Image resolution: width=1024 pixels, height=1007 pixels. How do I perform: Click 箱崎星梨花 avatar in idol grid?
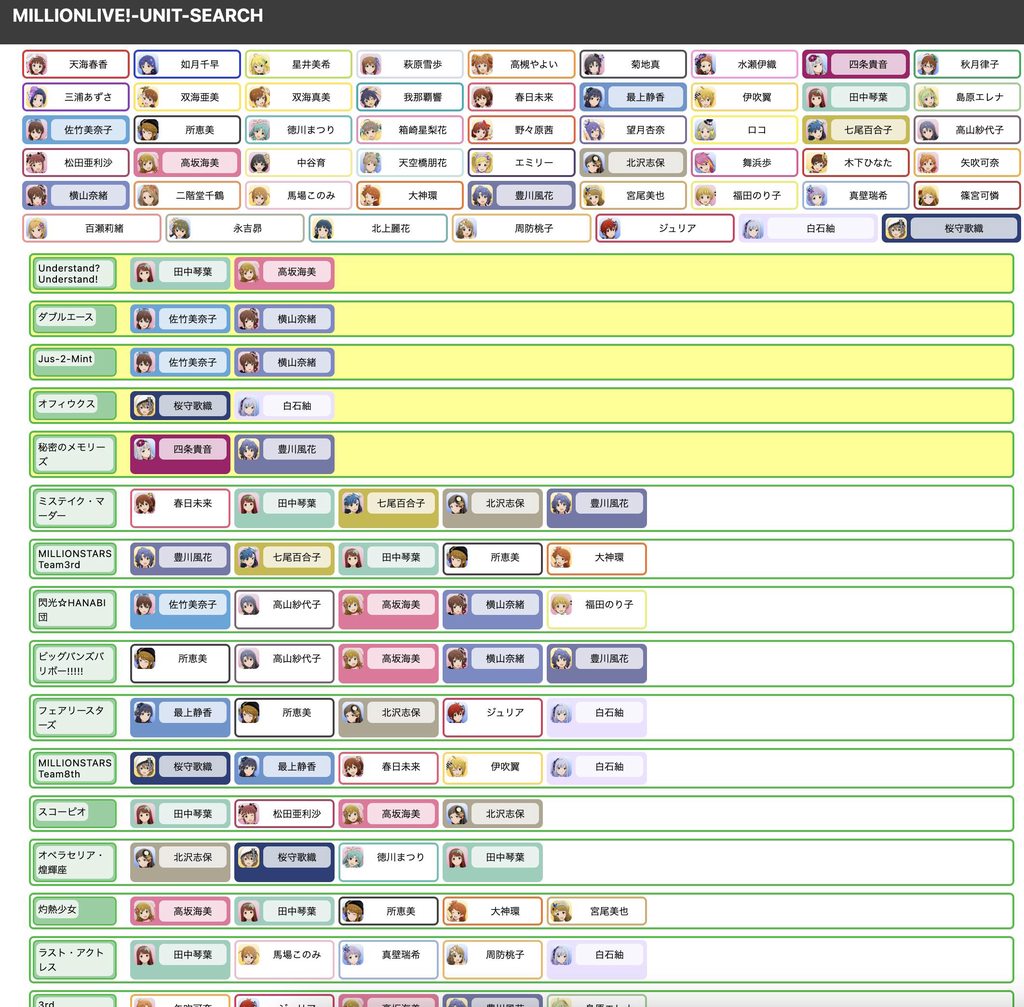[x=370, y=130]
